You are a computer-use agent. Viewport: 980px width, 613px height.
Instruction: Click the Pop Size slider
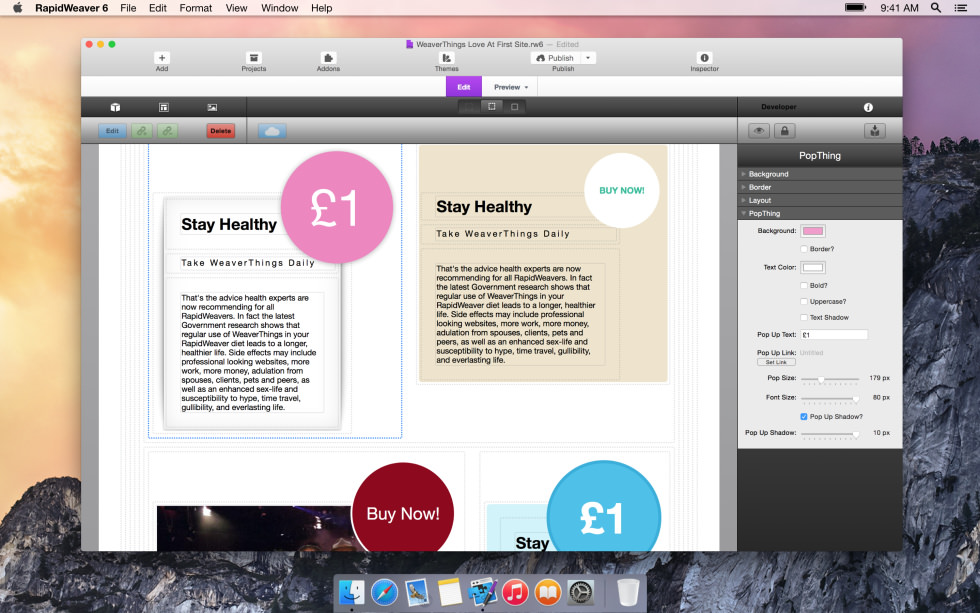pos(830,379)
